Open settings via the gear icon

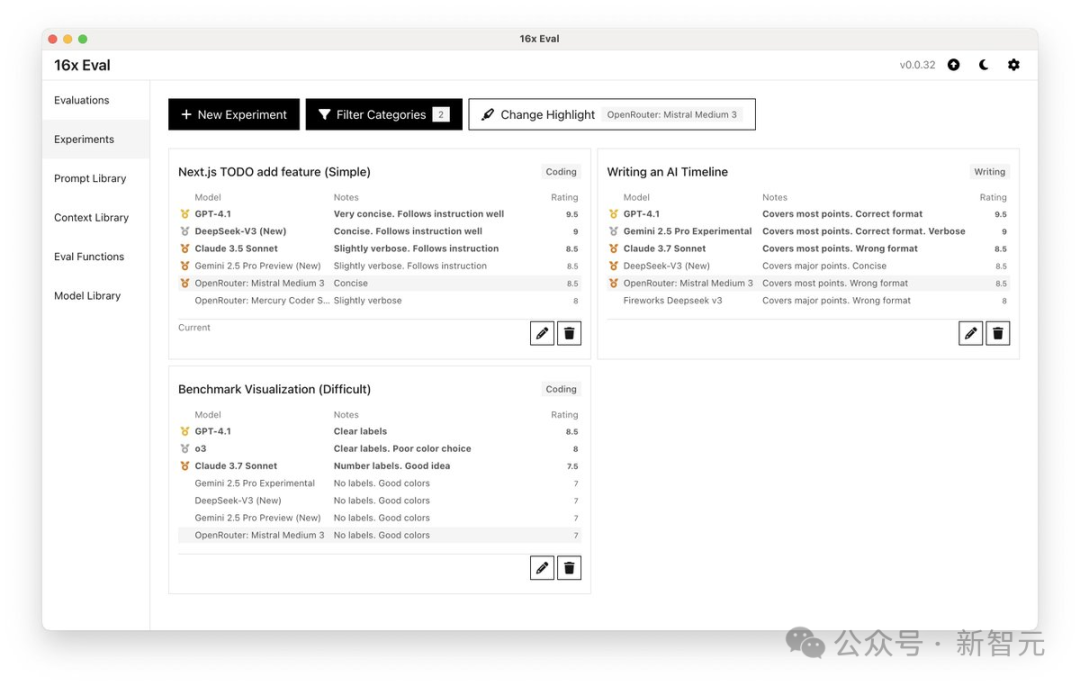click(1014, 65)
